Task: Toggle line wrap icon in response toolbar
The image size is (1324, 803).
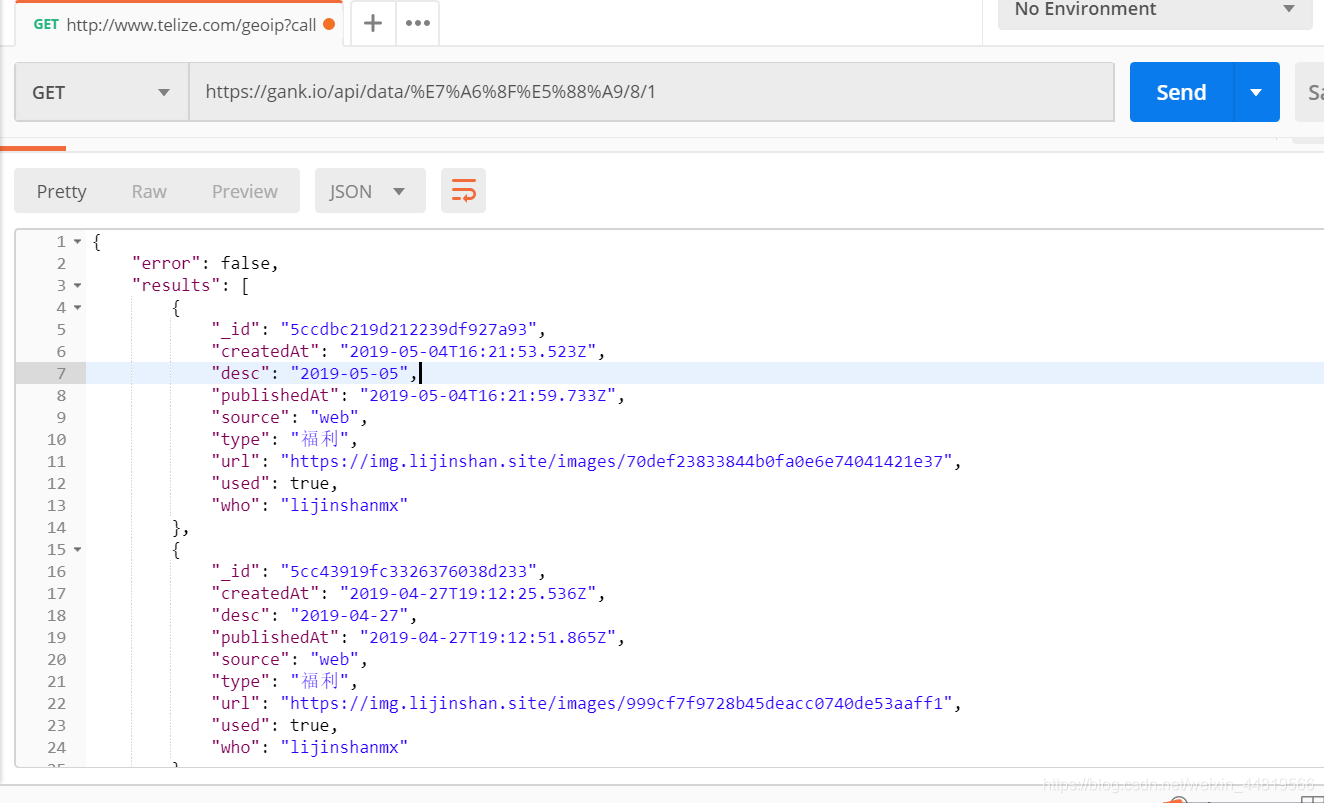Action: [463, 191]
